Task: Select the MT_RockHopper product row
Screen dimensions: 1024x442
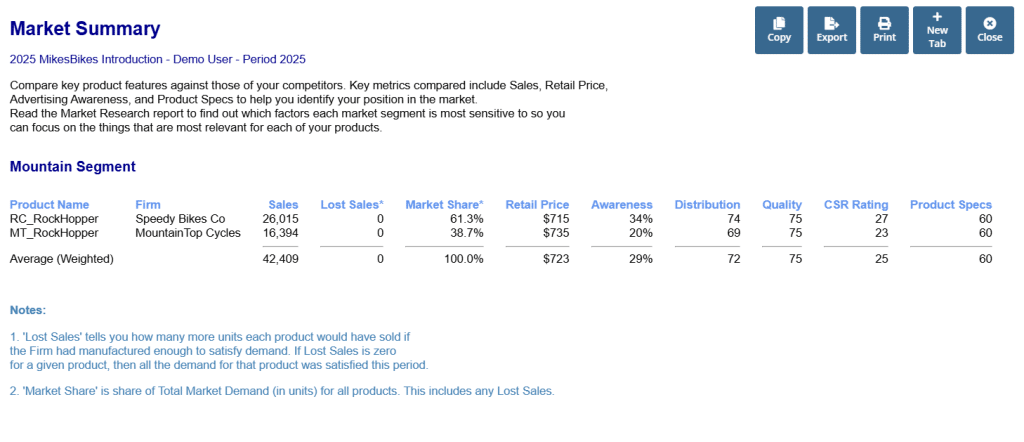Action: click(54, 233)
